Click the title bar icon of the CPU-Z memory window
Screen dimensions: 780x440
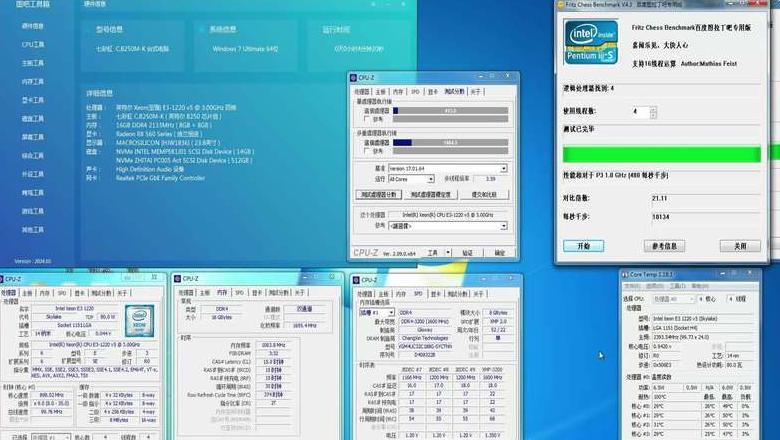coord(178,279)
